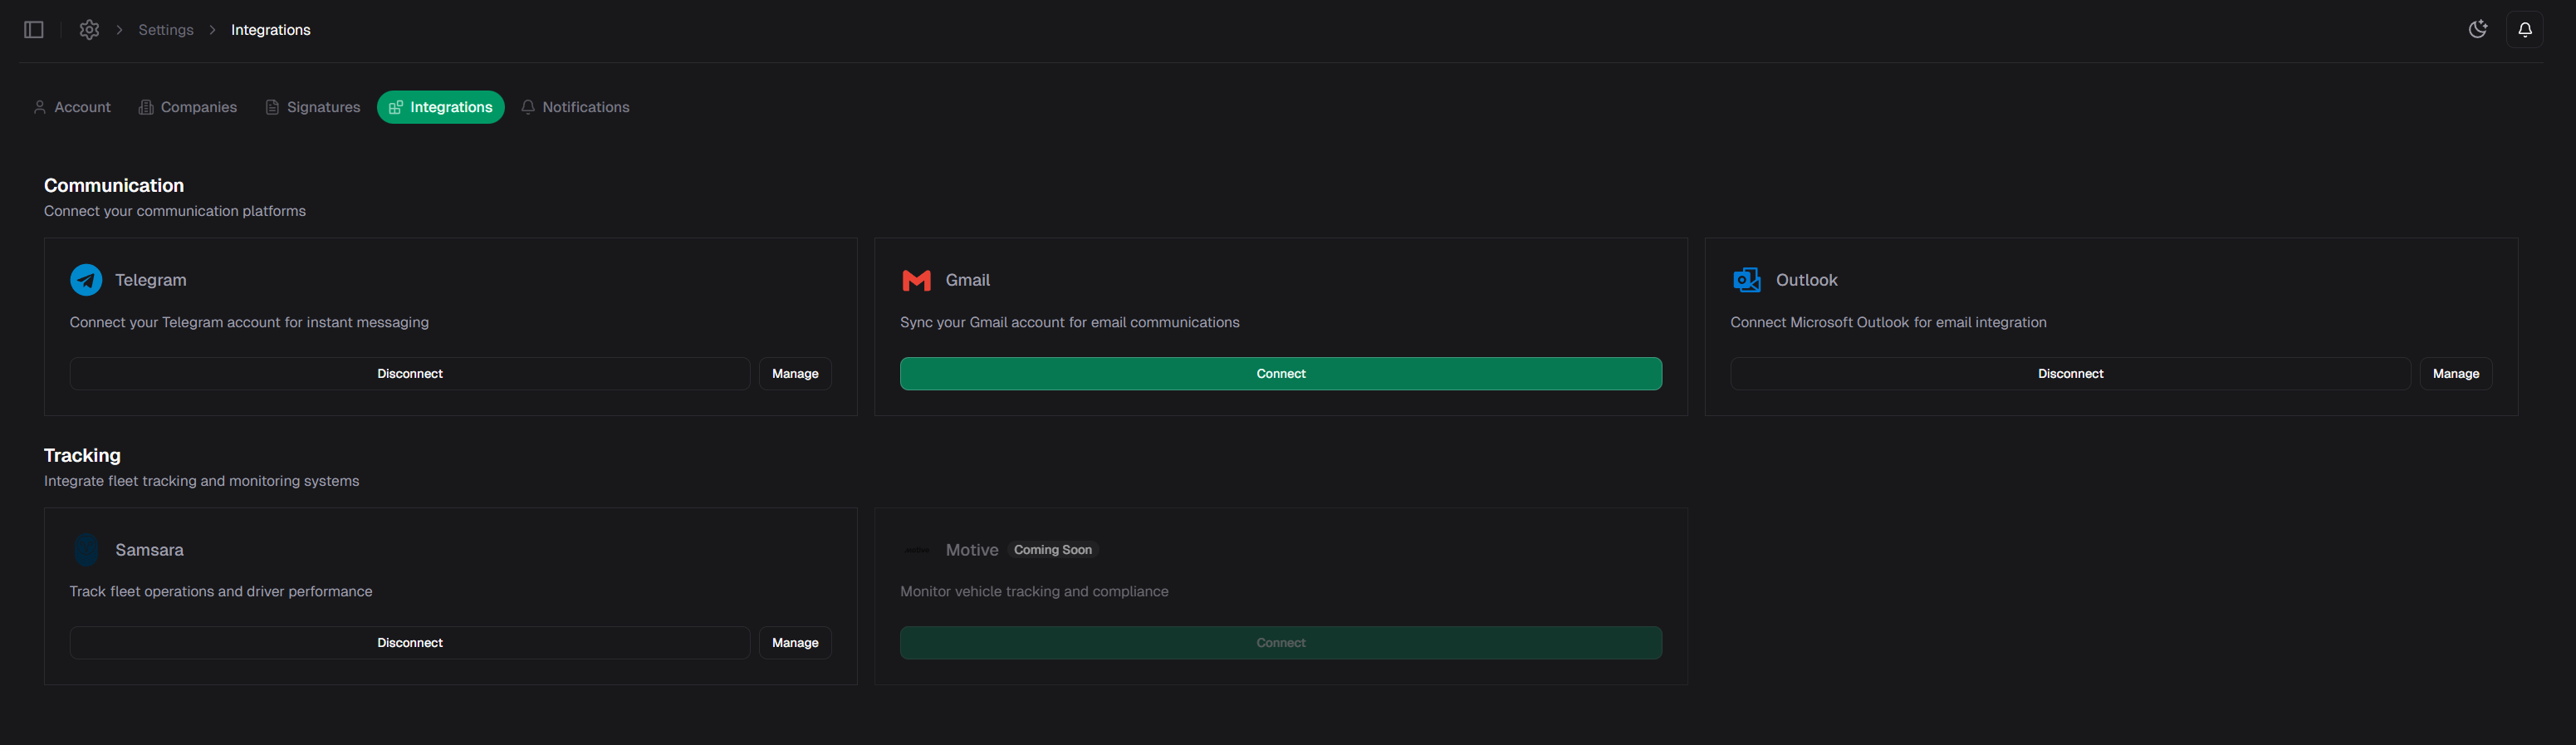Click the Outlook card title

[x=1806, y=280]
